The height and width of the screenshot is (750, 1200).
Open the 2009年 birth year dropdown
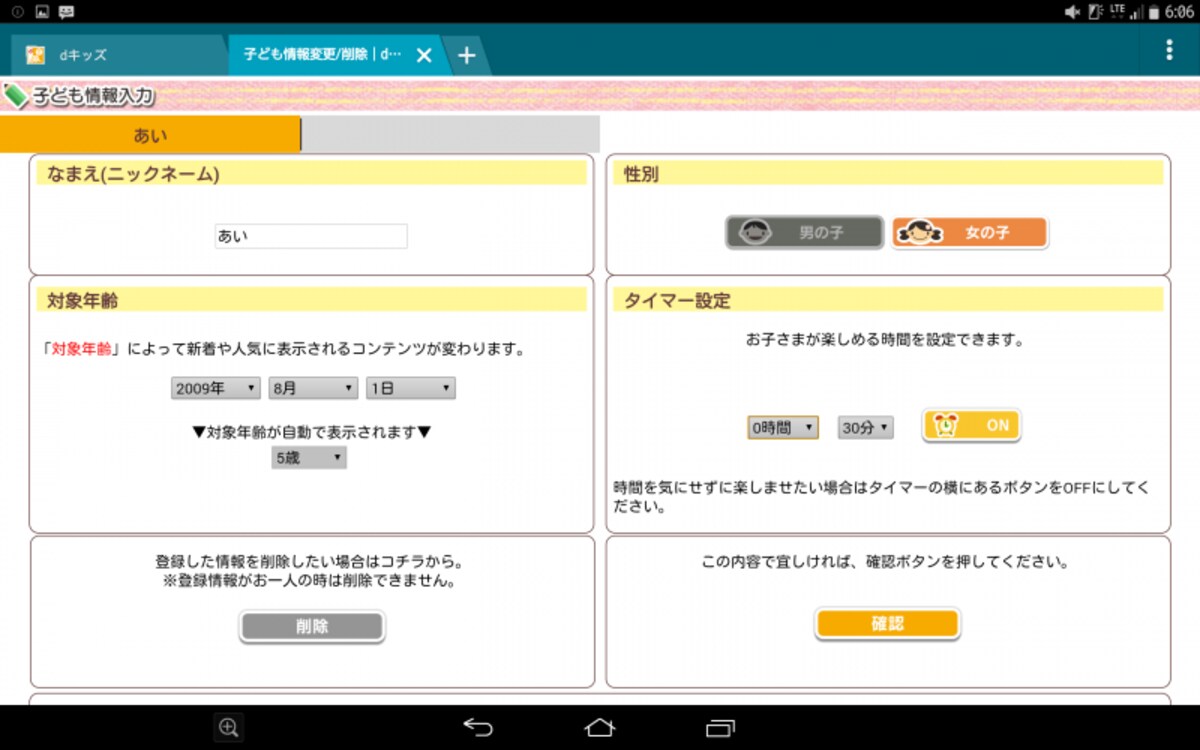[x=216, y=388]
